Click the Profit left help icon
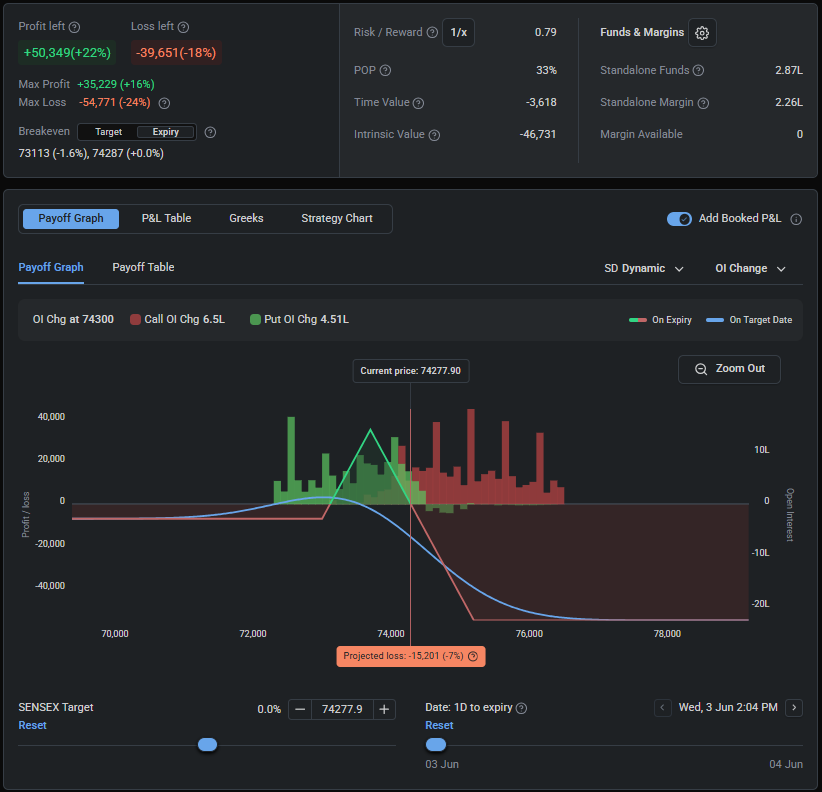822x792 pixels. tap(74, 27)
